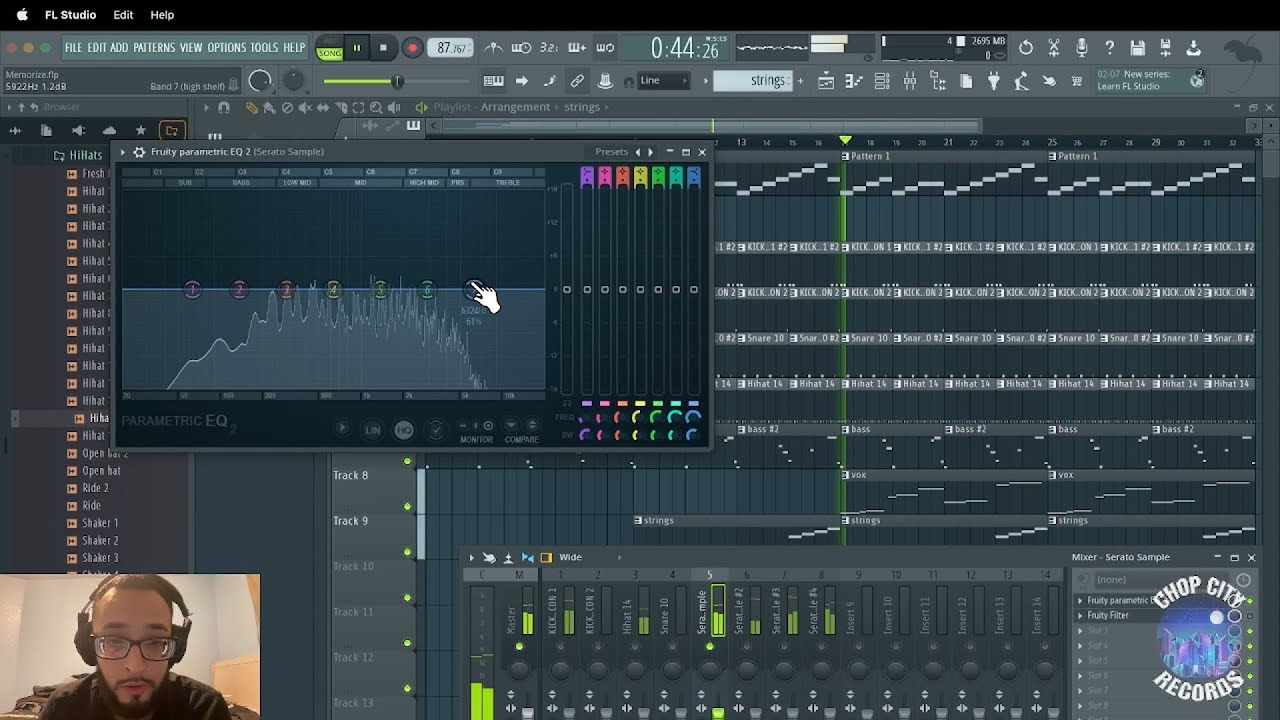Open the PATTERNS menu
This screenshot has width=1280, height=720.
point(154,47)
